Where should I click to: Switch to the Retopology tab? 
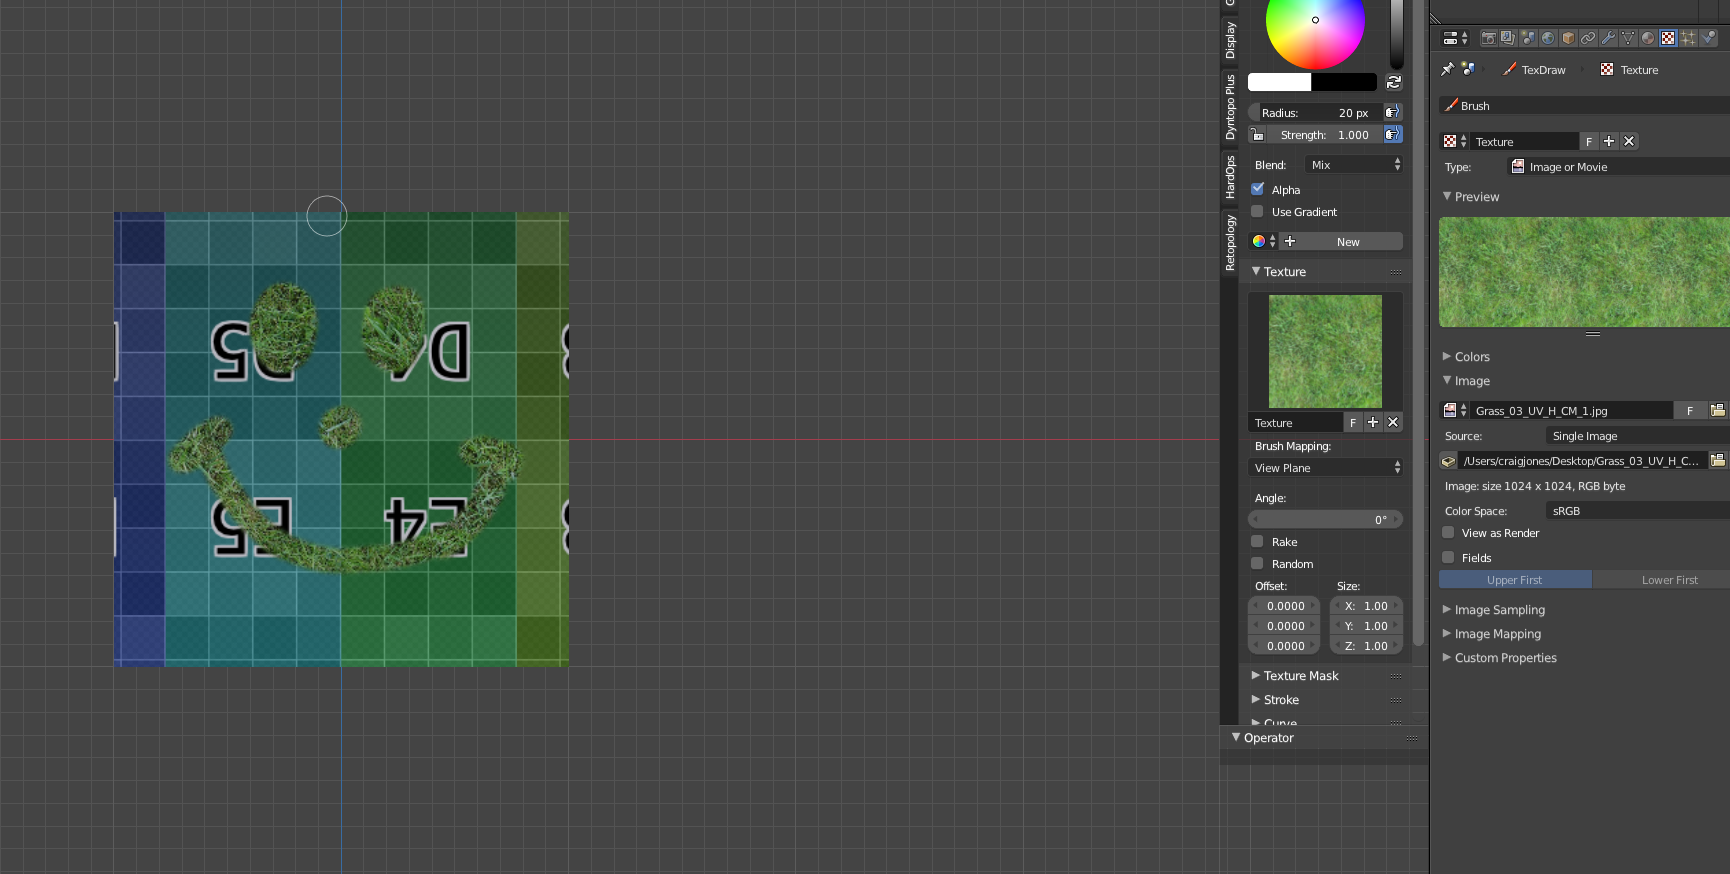[1230, 242]
